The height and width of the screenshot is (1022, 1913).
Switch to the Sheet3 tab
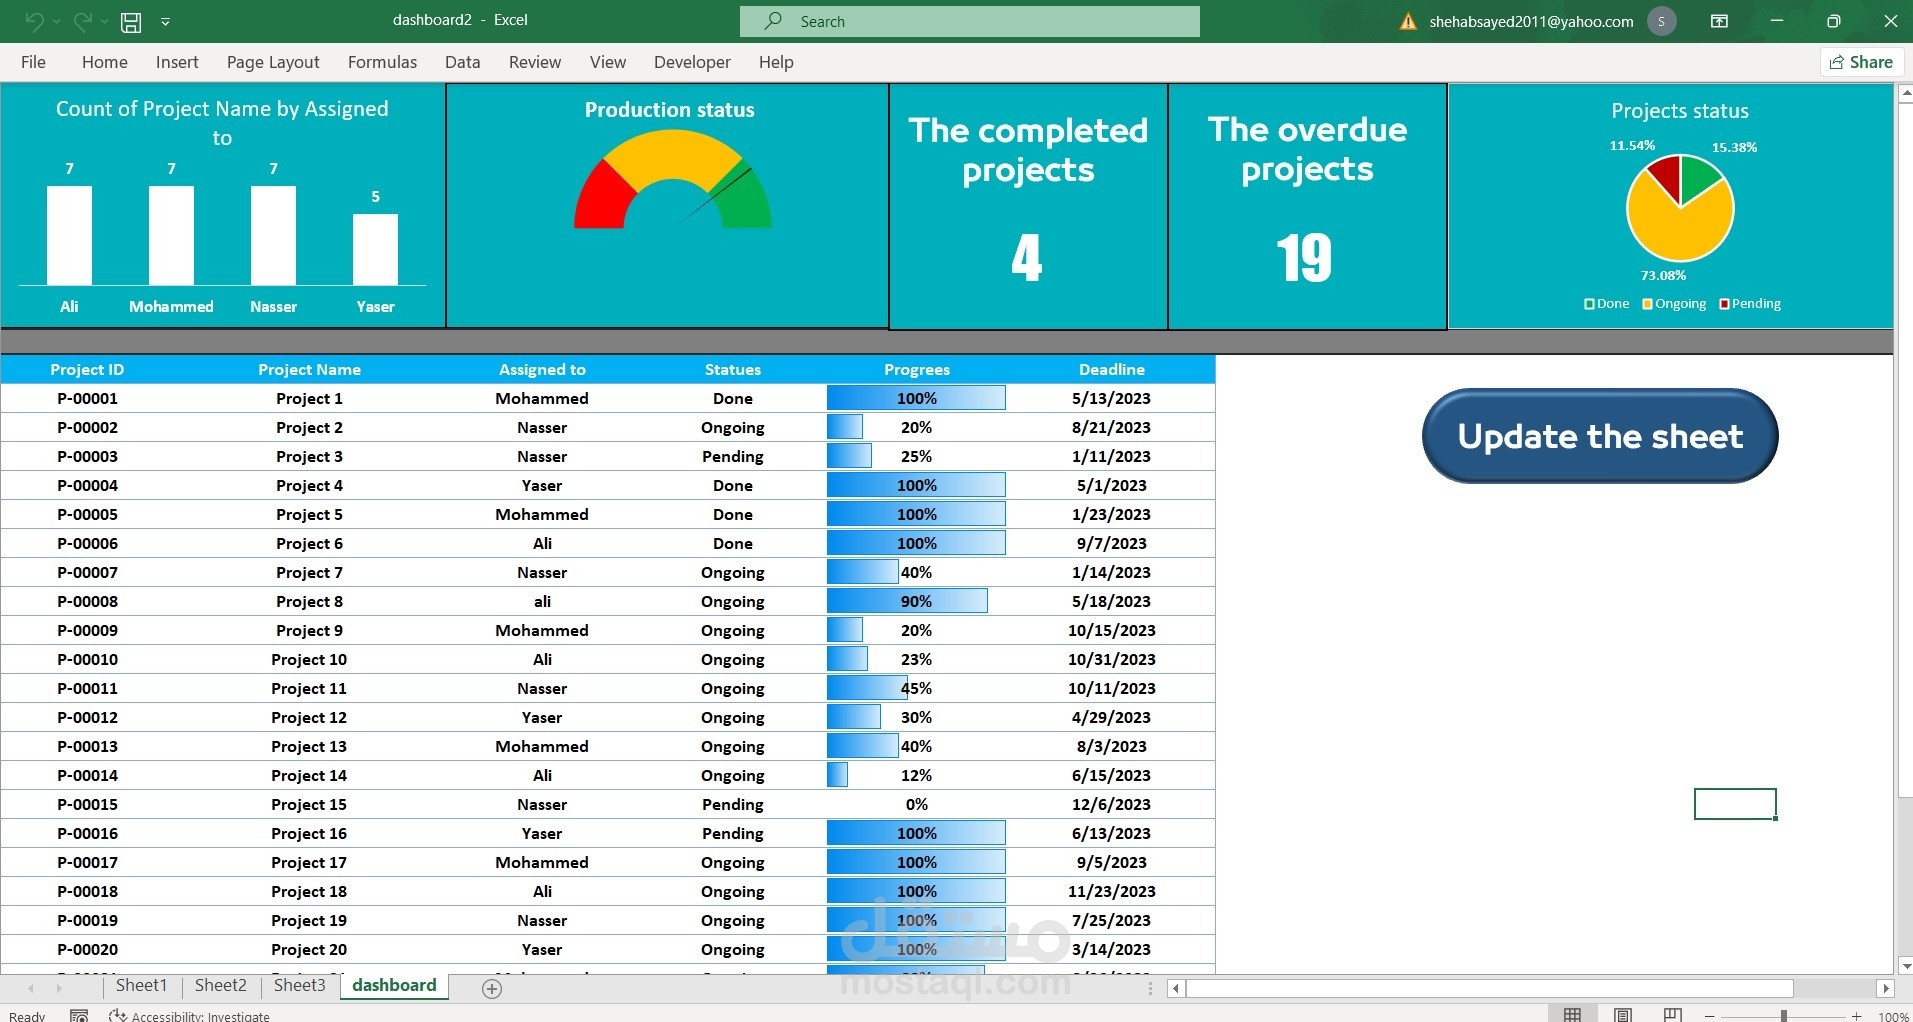299,986
